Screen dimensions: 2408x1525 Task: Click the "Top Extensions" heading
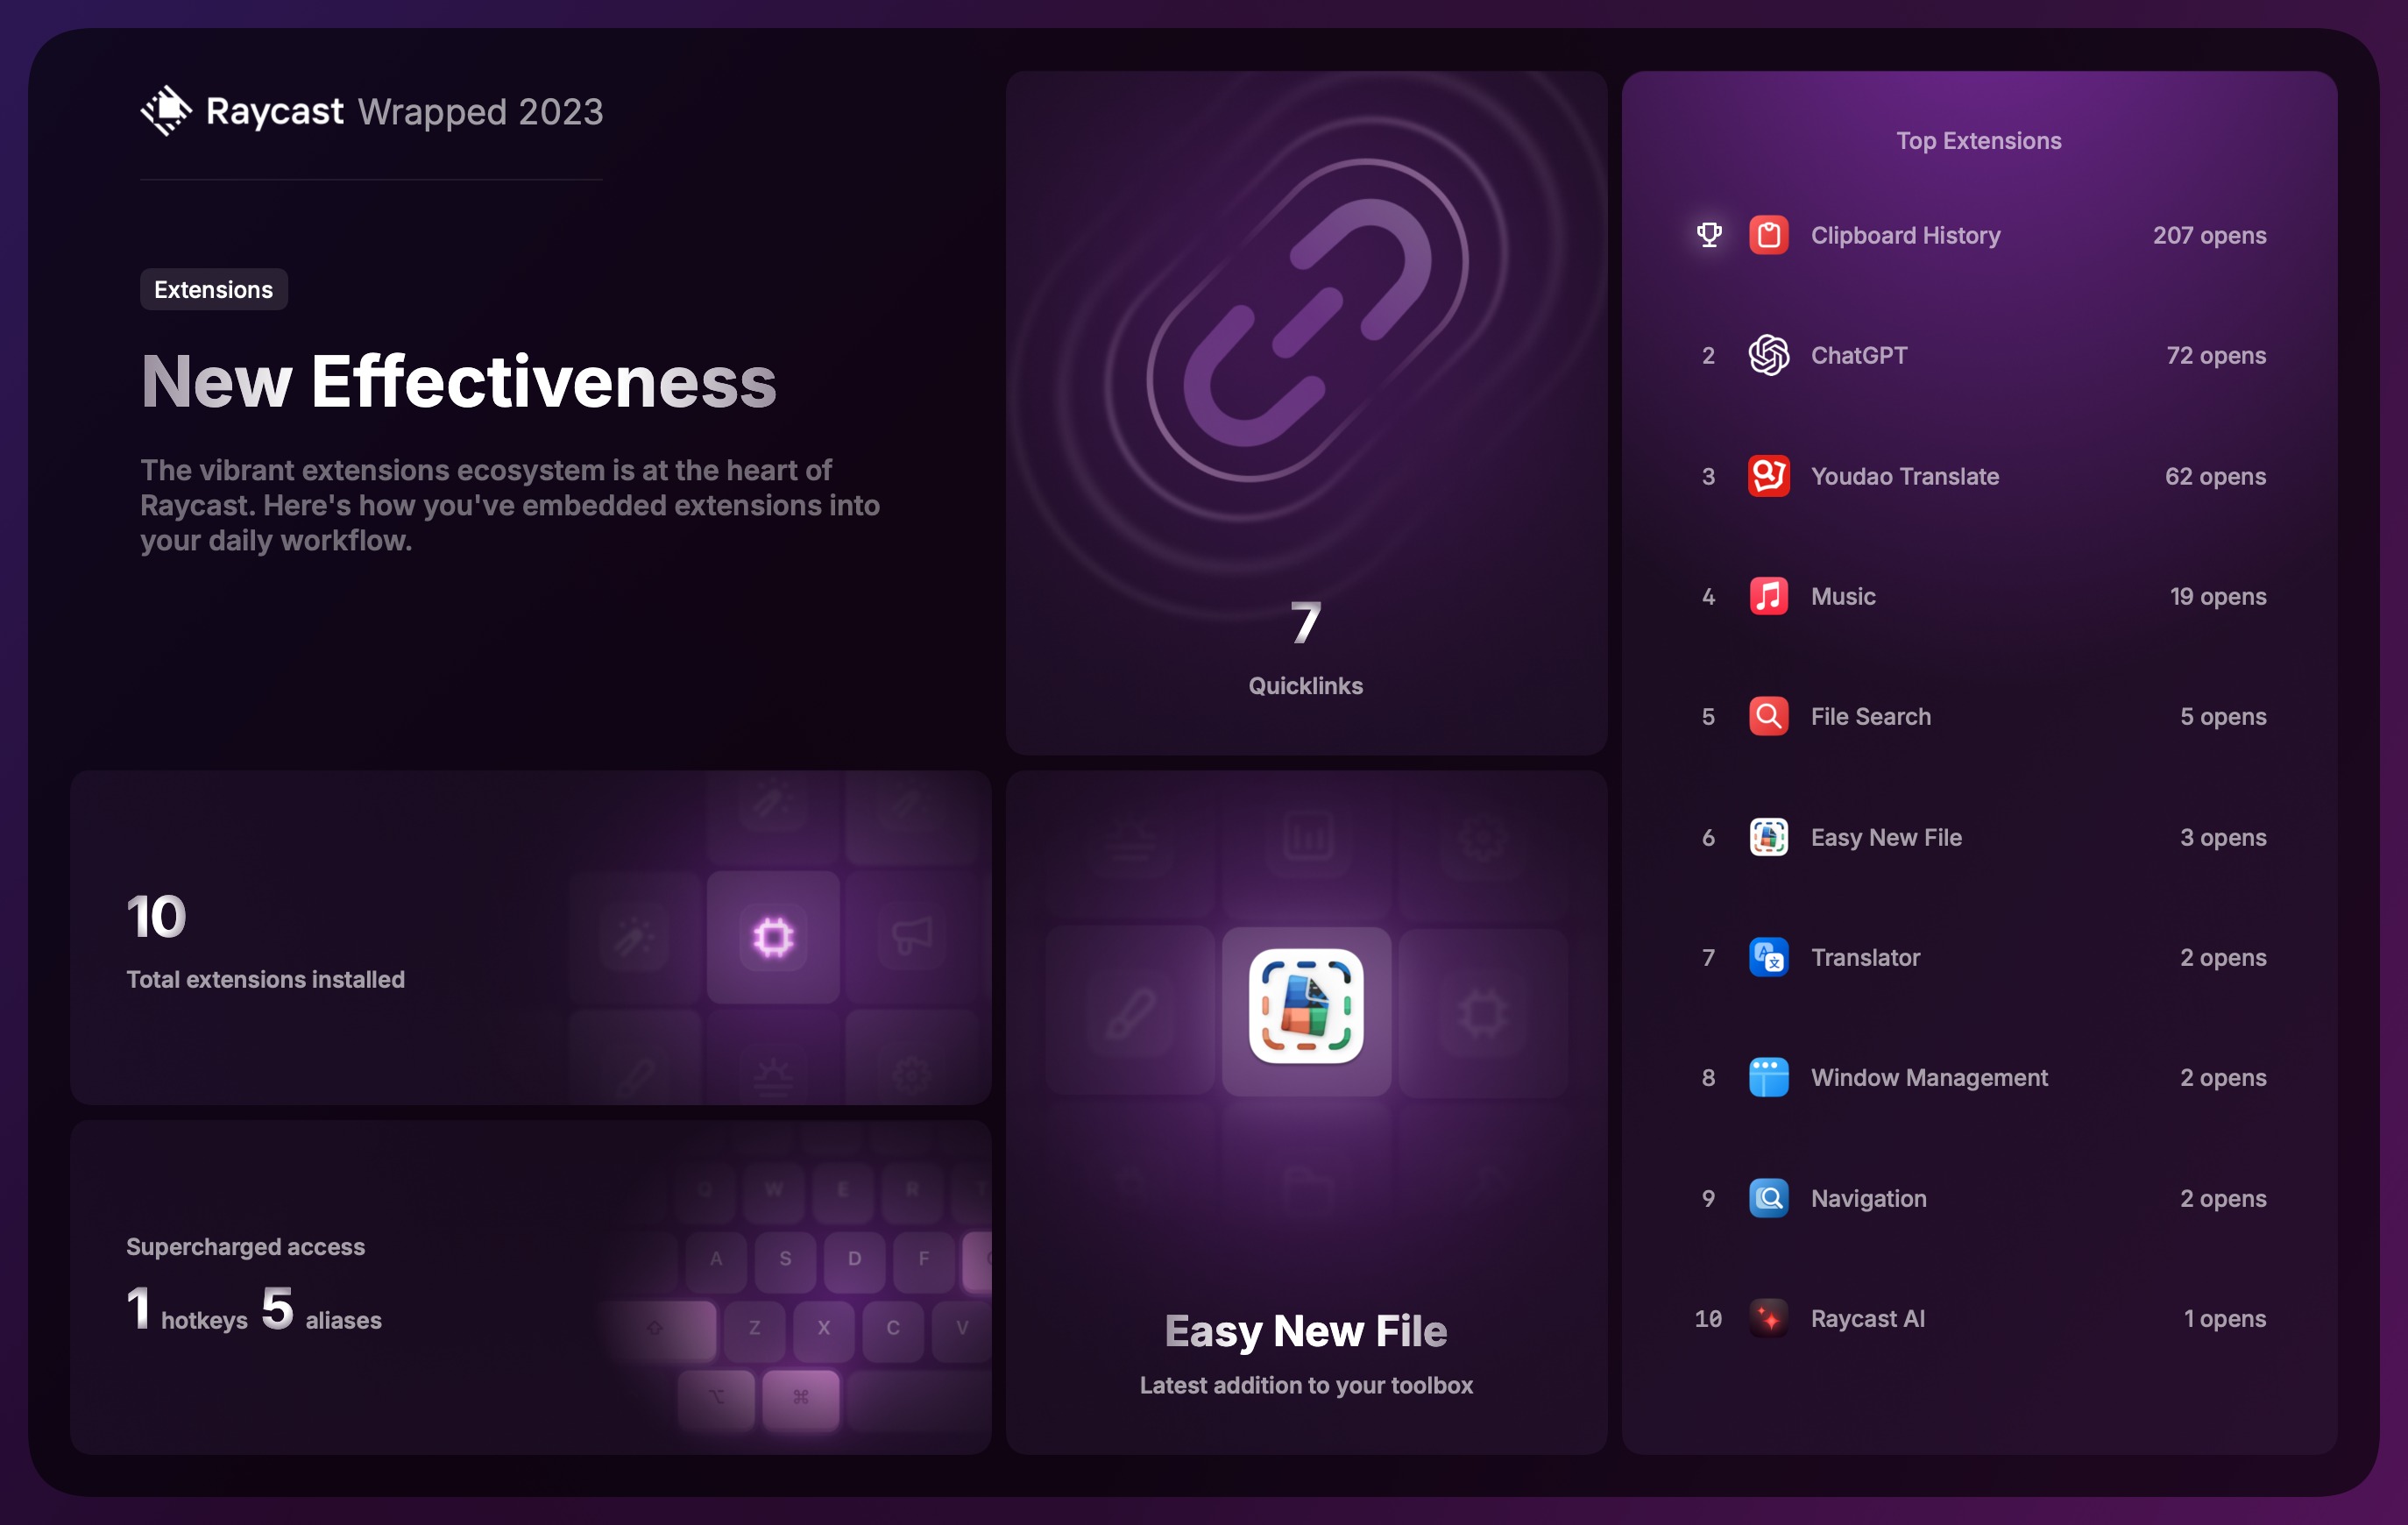pyautogui.click(x=1979, y=140)
